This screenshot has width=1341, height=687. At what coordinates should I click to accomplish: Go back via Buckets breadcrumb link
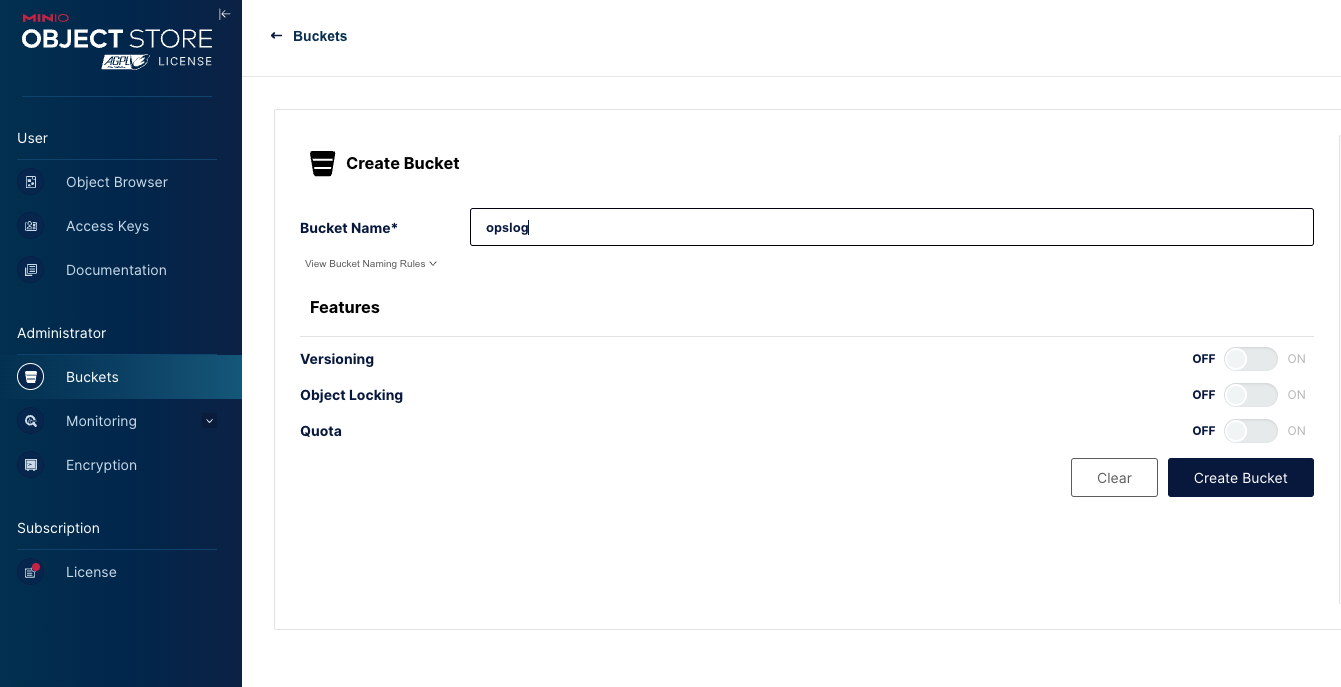(320, 36)
